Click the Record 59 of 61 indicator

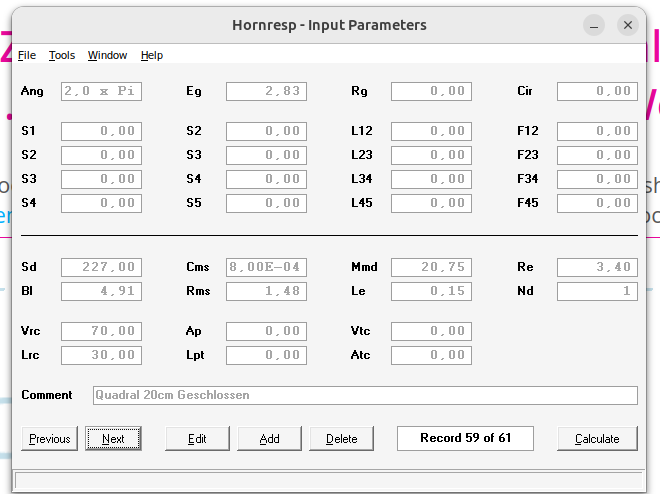pos(465,438)
